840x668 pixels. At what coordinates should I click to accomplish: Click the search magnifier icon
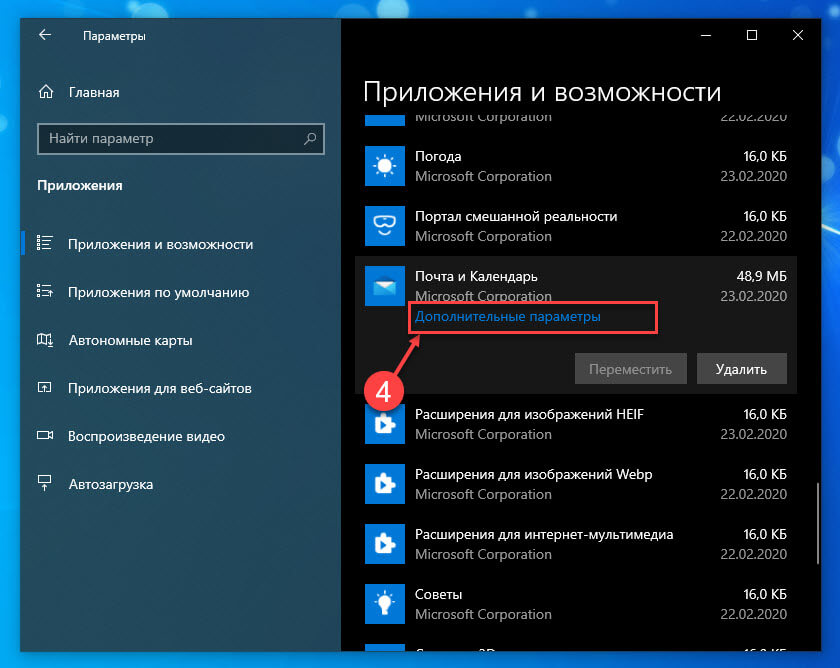pos(310,139)
